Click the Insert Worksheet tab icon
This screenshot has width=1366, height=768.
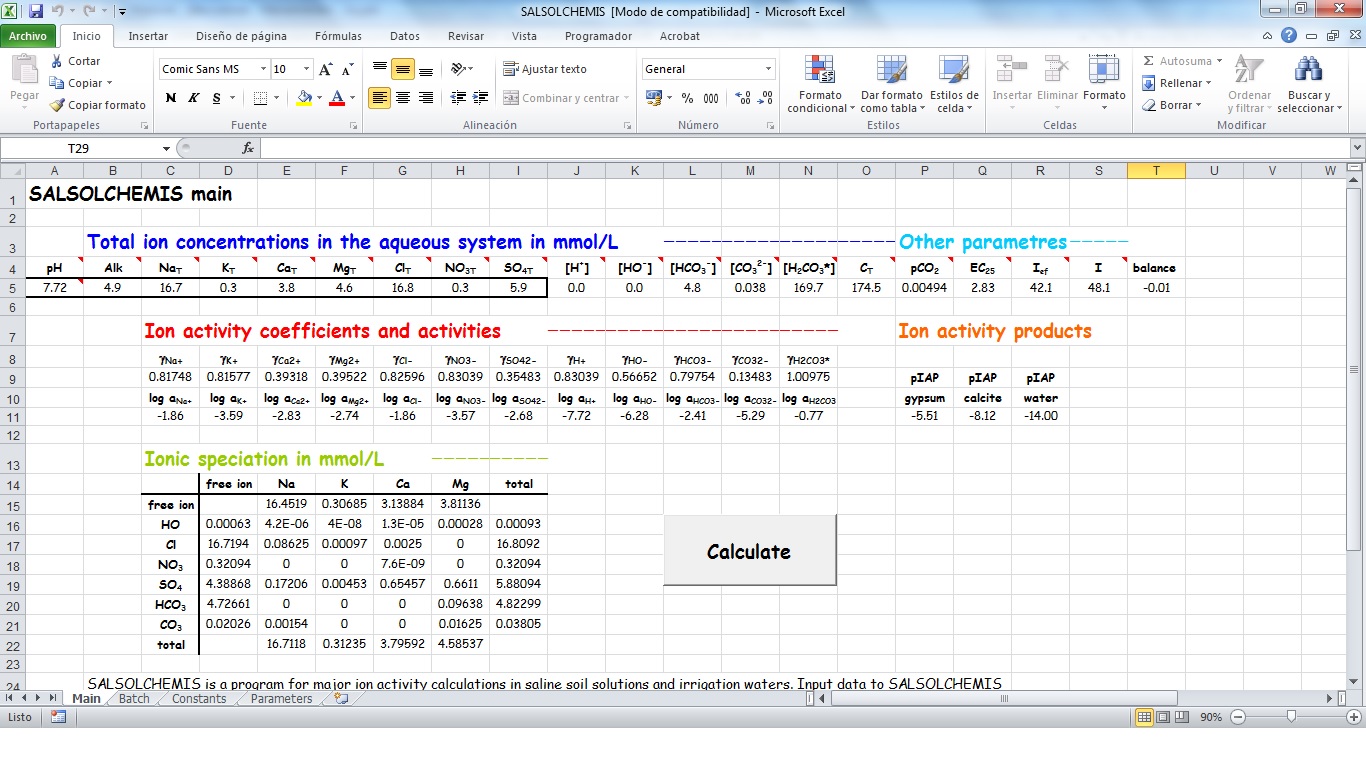click(x=341, y=699)
